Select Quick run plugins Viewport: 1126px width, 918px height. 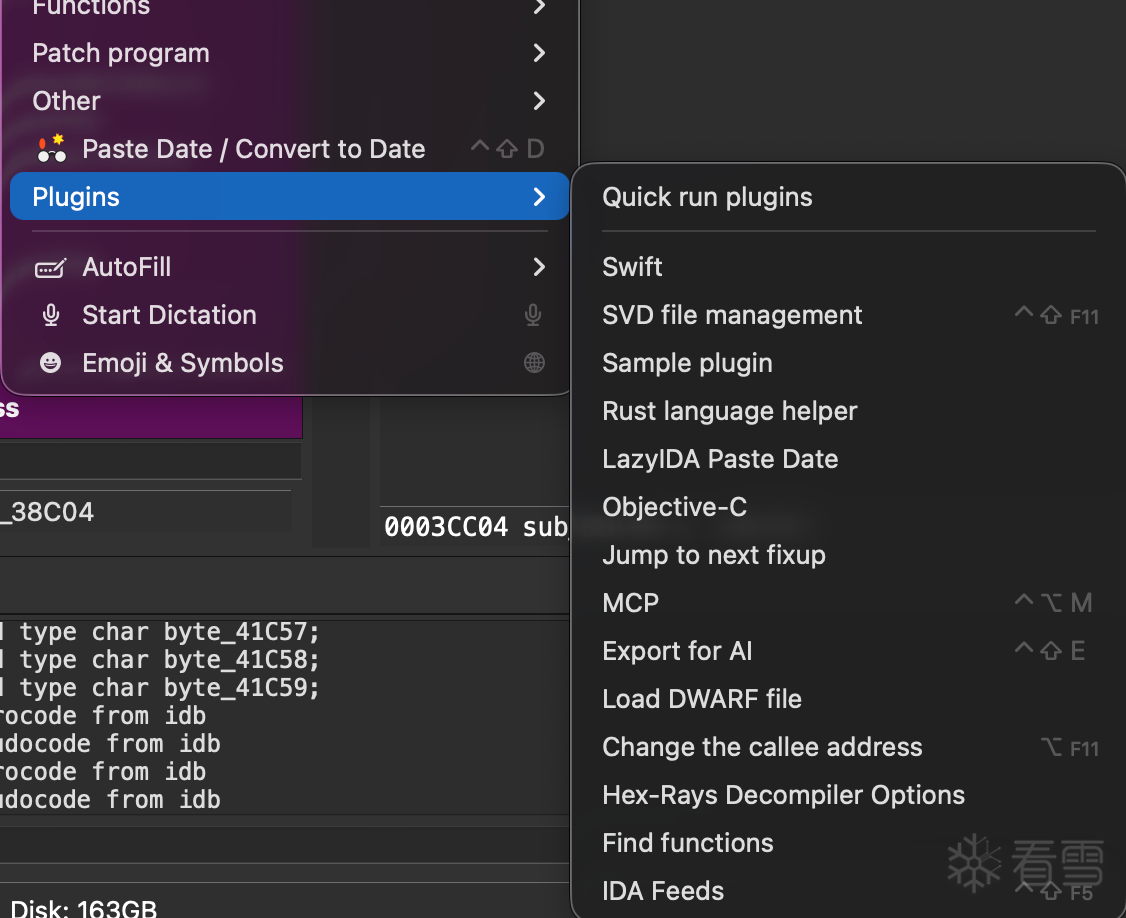click(707, 197)
